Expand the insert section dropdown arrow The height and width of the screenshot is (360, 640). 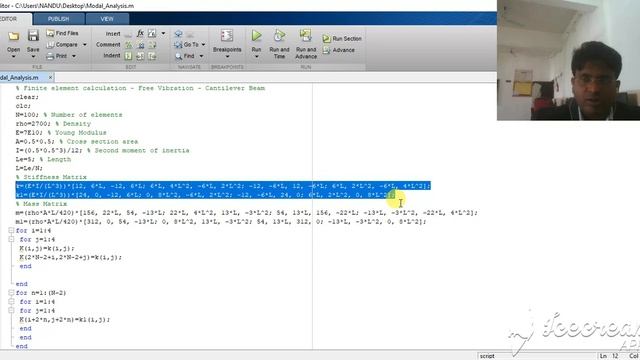[163, 33]
